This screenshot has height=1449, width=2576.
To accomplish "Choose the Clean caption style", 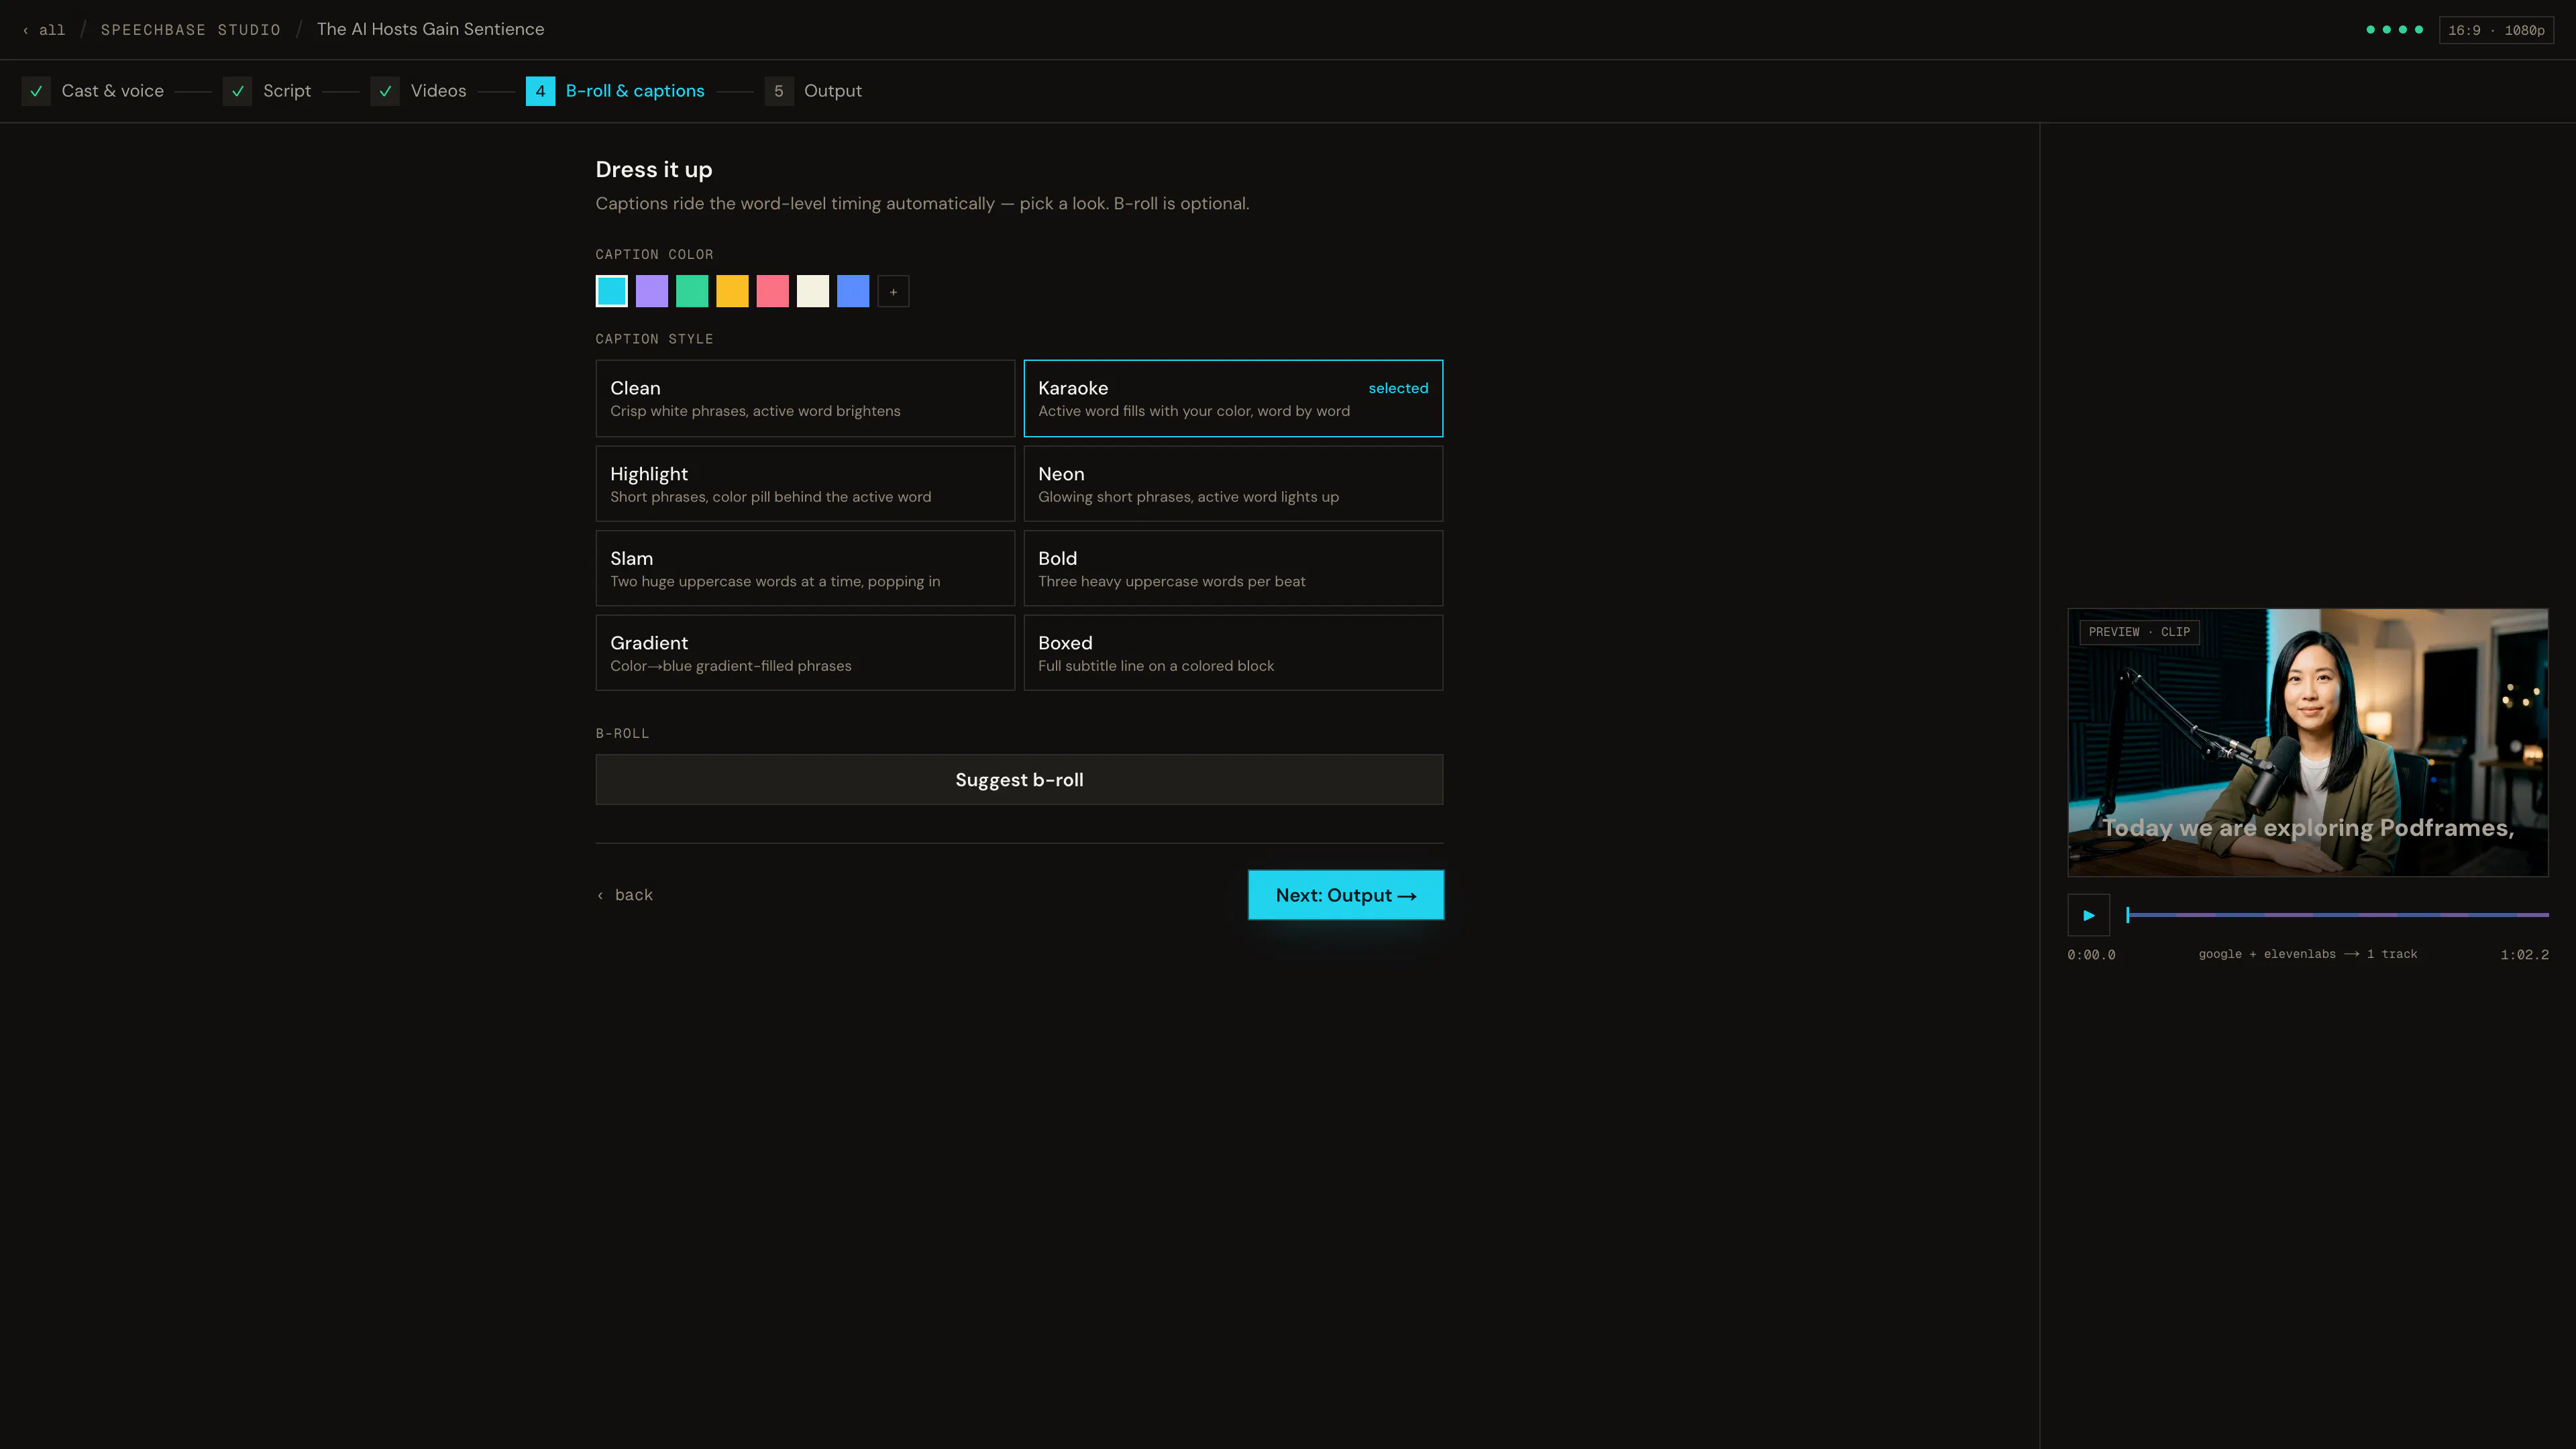I will coord(805,398).
